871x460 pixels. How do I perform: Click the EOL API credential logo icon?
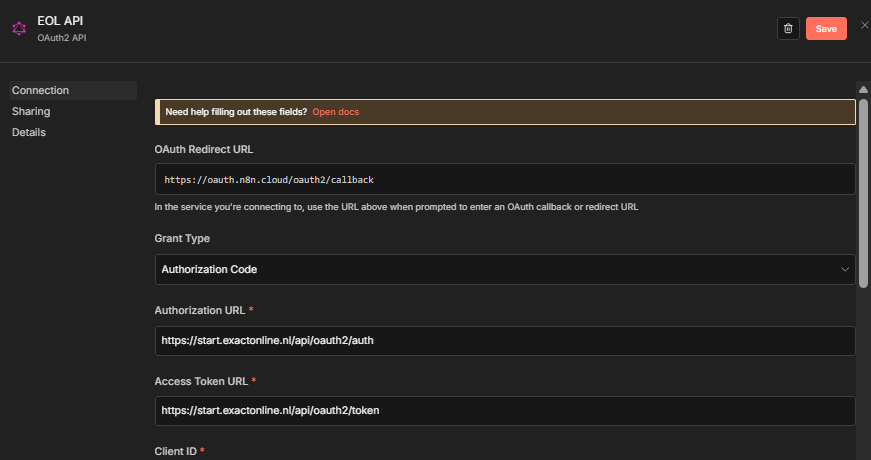click(19, 28)
